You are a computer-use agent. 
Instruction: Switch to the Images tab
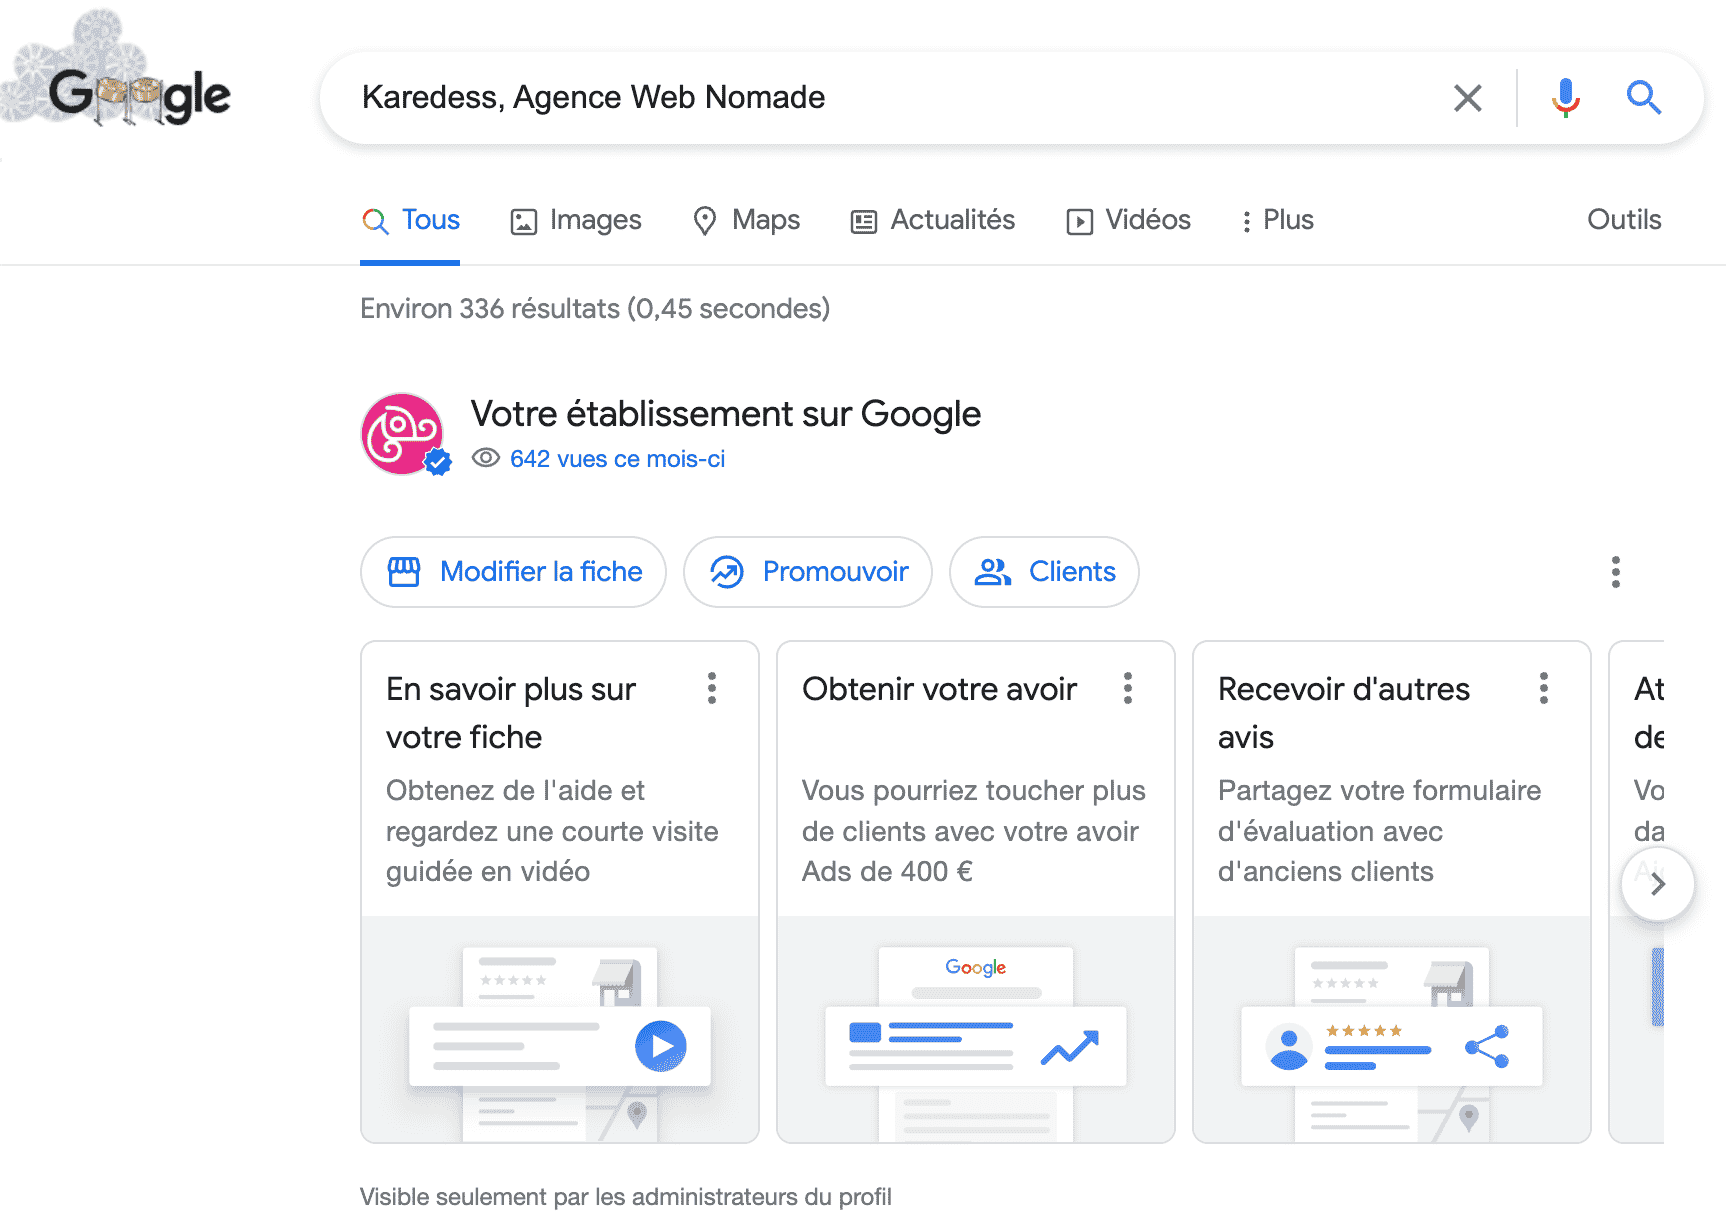(576, 220)
